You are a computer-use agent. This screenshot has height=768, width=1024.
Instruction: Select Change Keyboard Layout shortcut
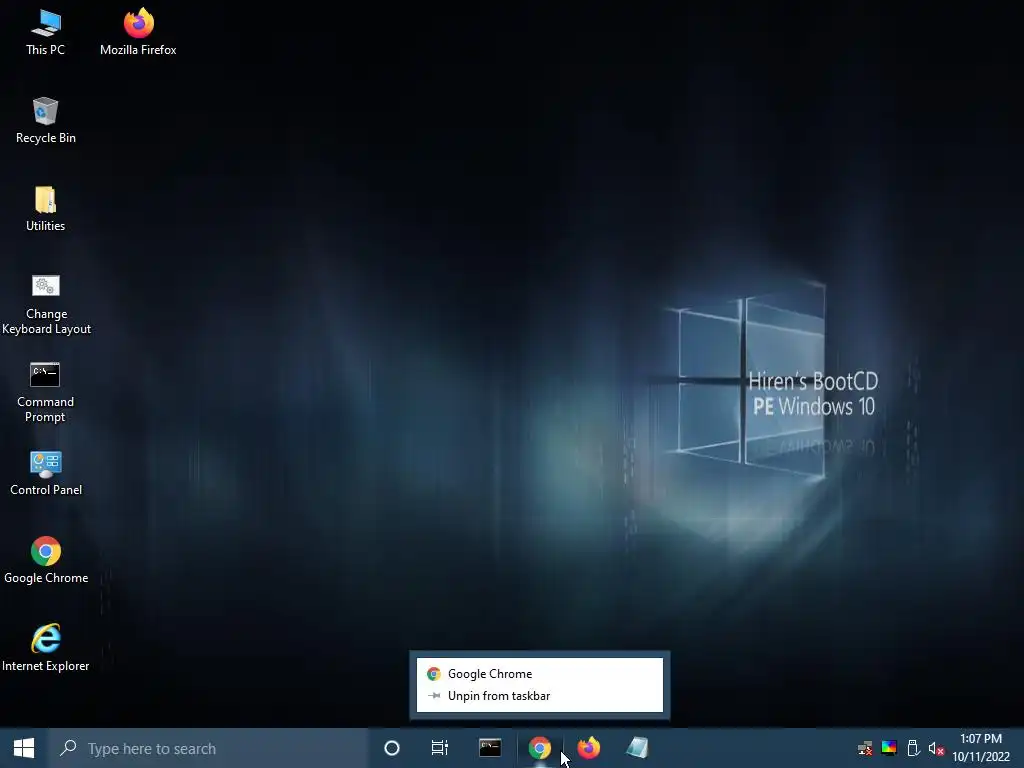click(46, 304)
